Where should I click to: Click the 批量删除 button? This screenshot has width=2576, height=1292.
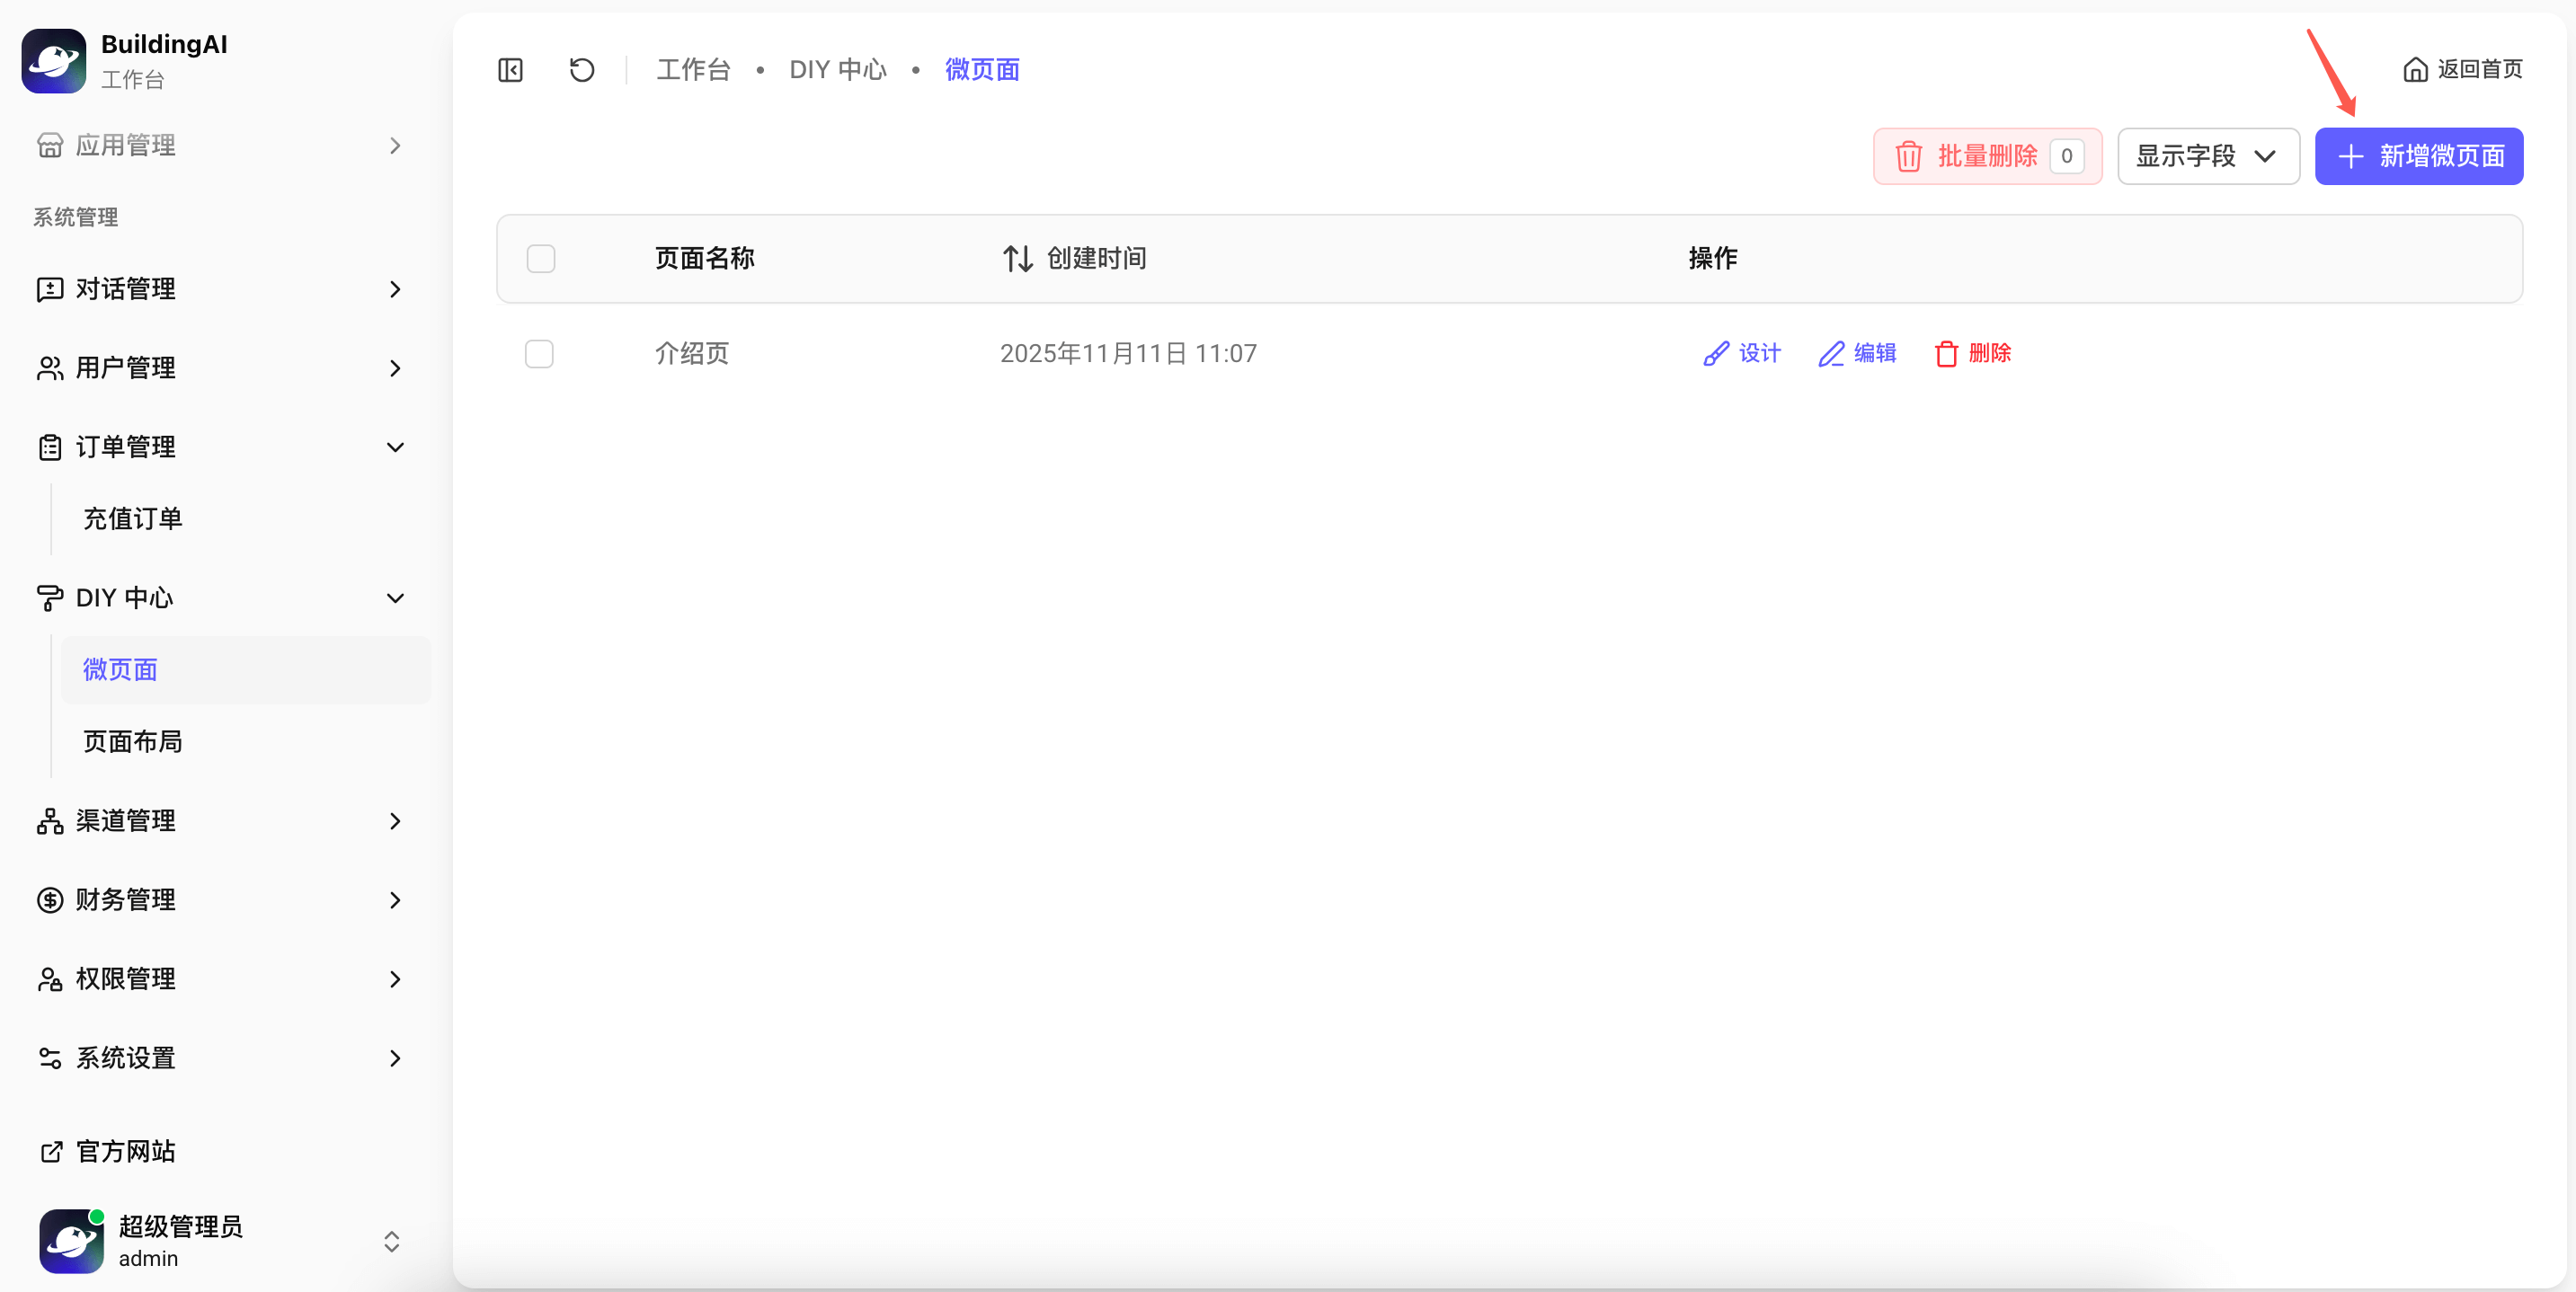tap(1986, 157)
